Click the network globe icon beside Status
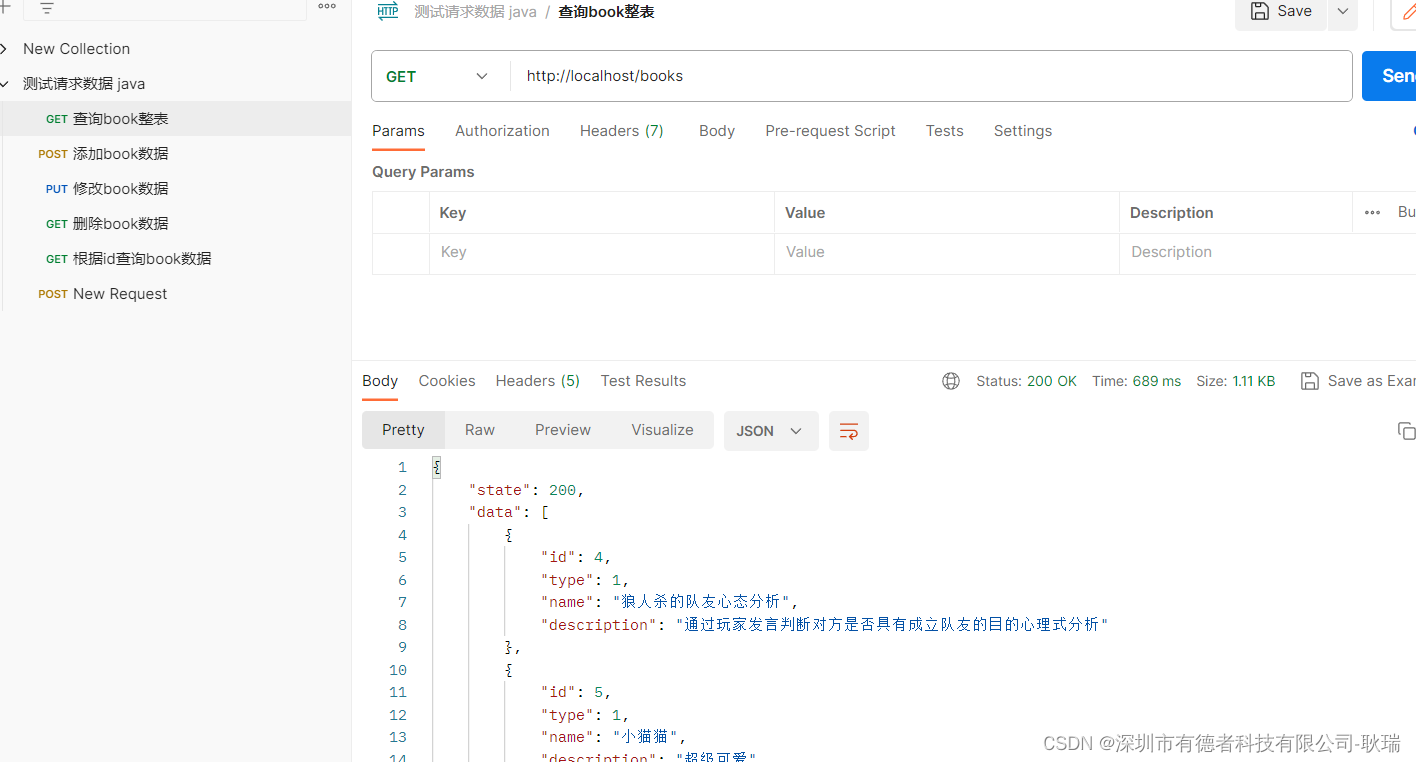 pos(951,381)
